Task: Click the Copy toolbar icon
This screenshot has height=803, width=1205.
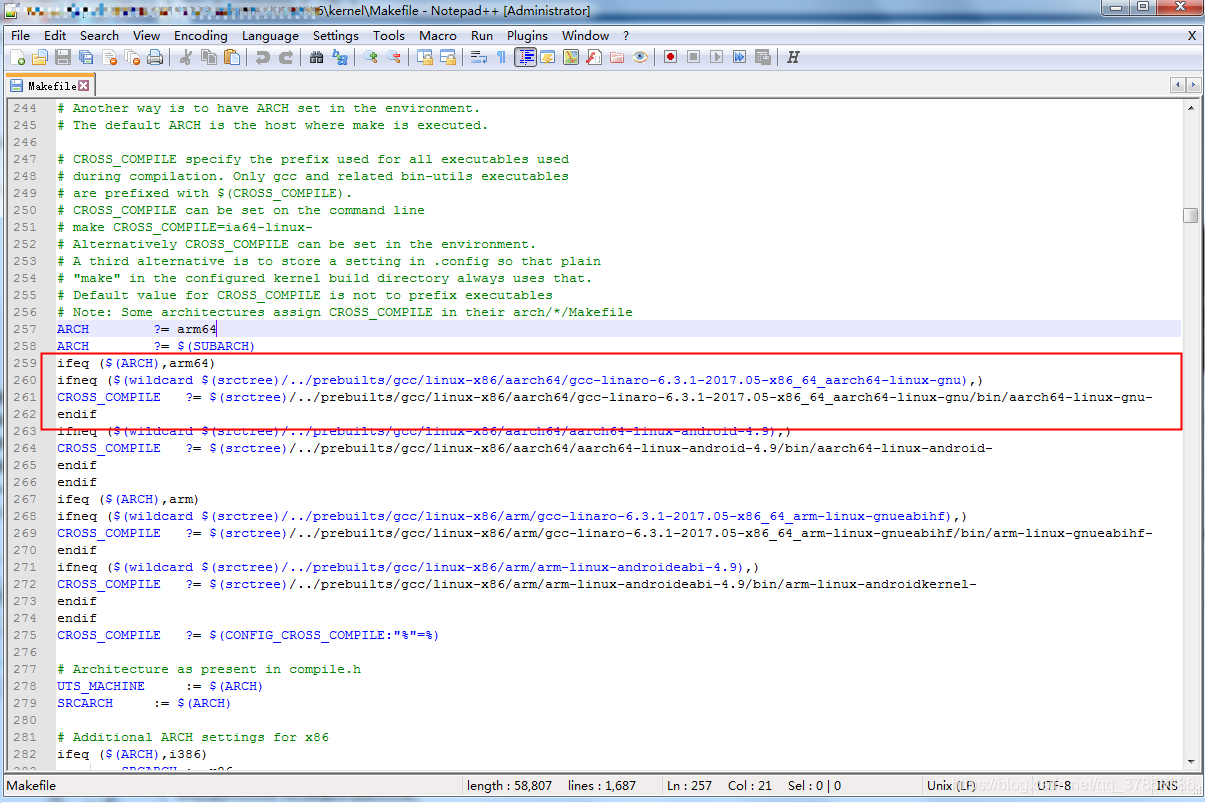Action: coord(209,57)
